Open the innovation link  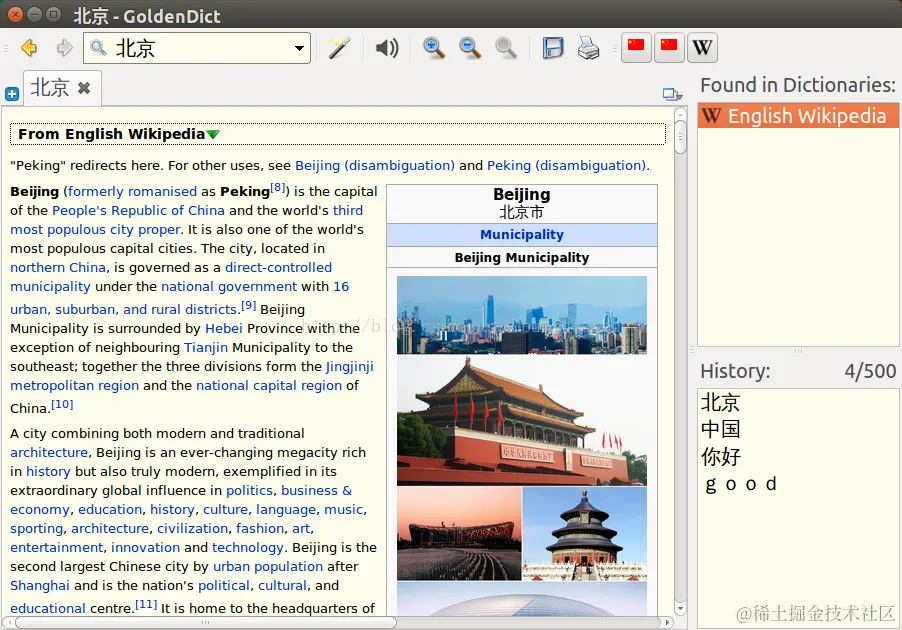coord(146,547)
